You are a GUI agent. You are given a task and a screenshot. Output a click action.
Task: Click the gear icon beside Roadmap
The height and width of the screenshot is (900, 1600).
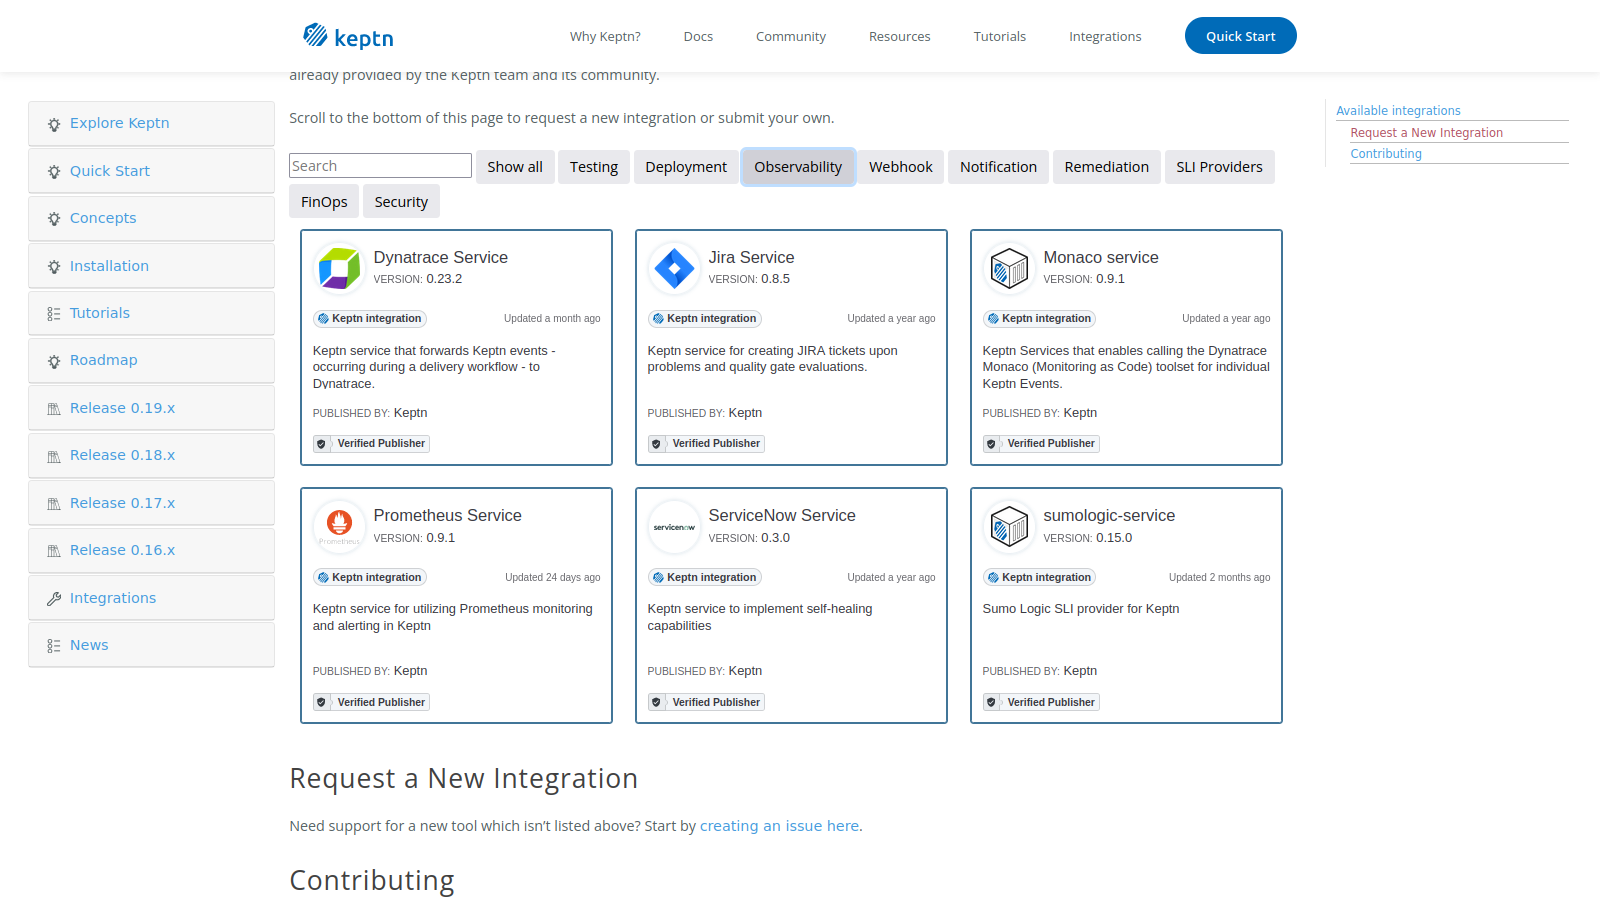pos(54,361)
